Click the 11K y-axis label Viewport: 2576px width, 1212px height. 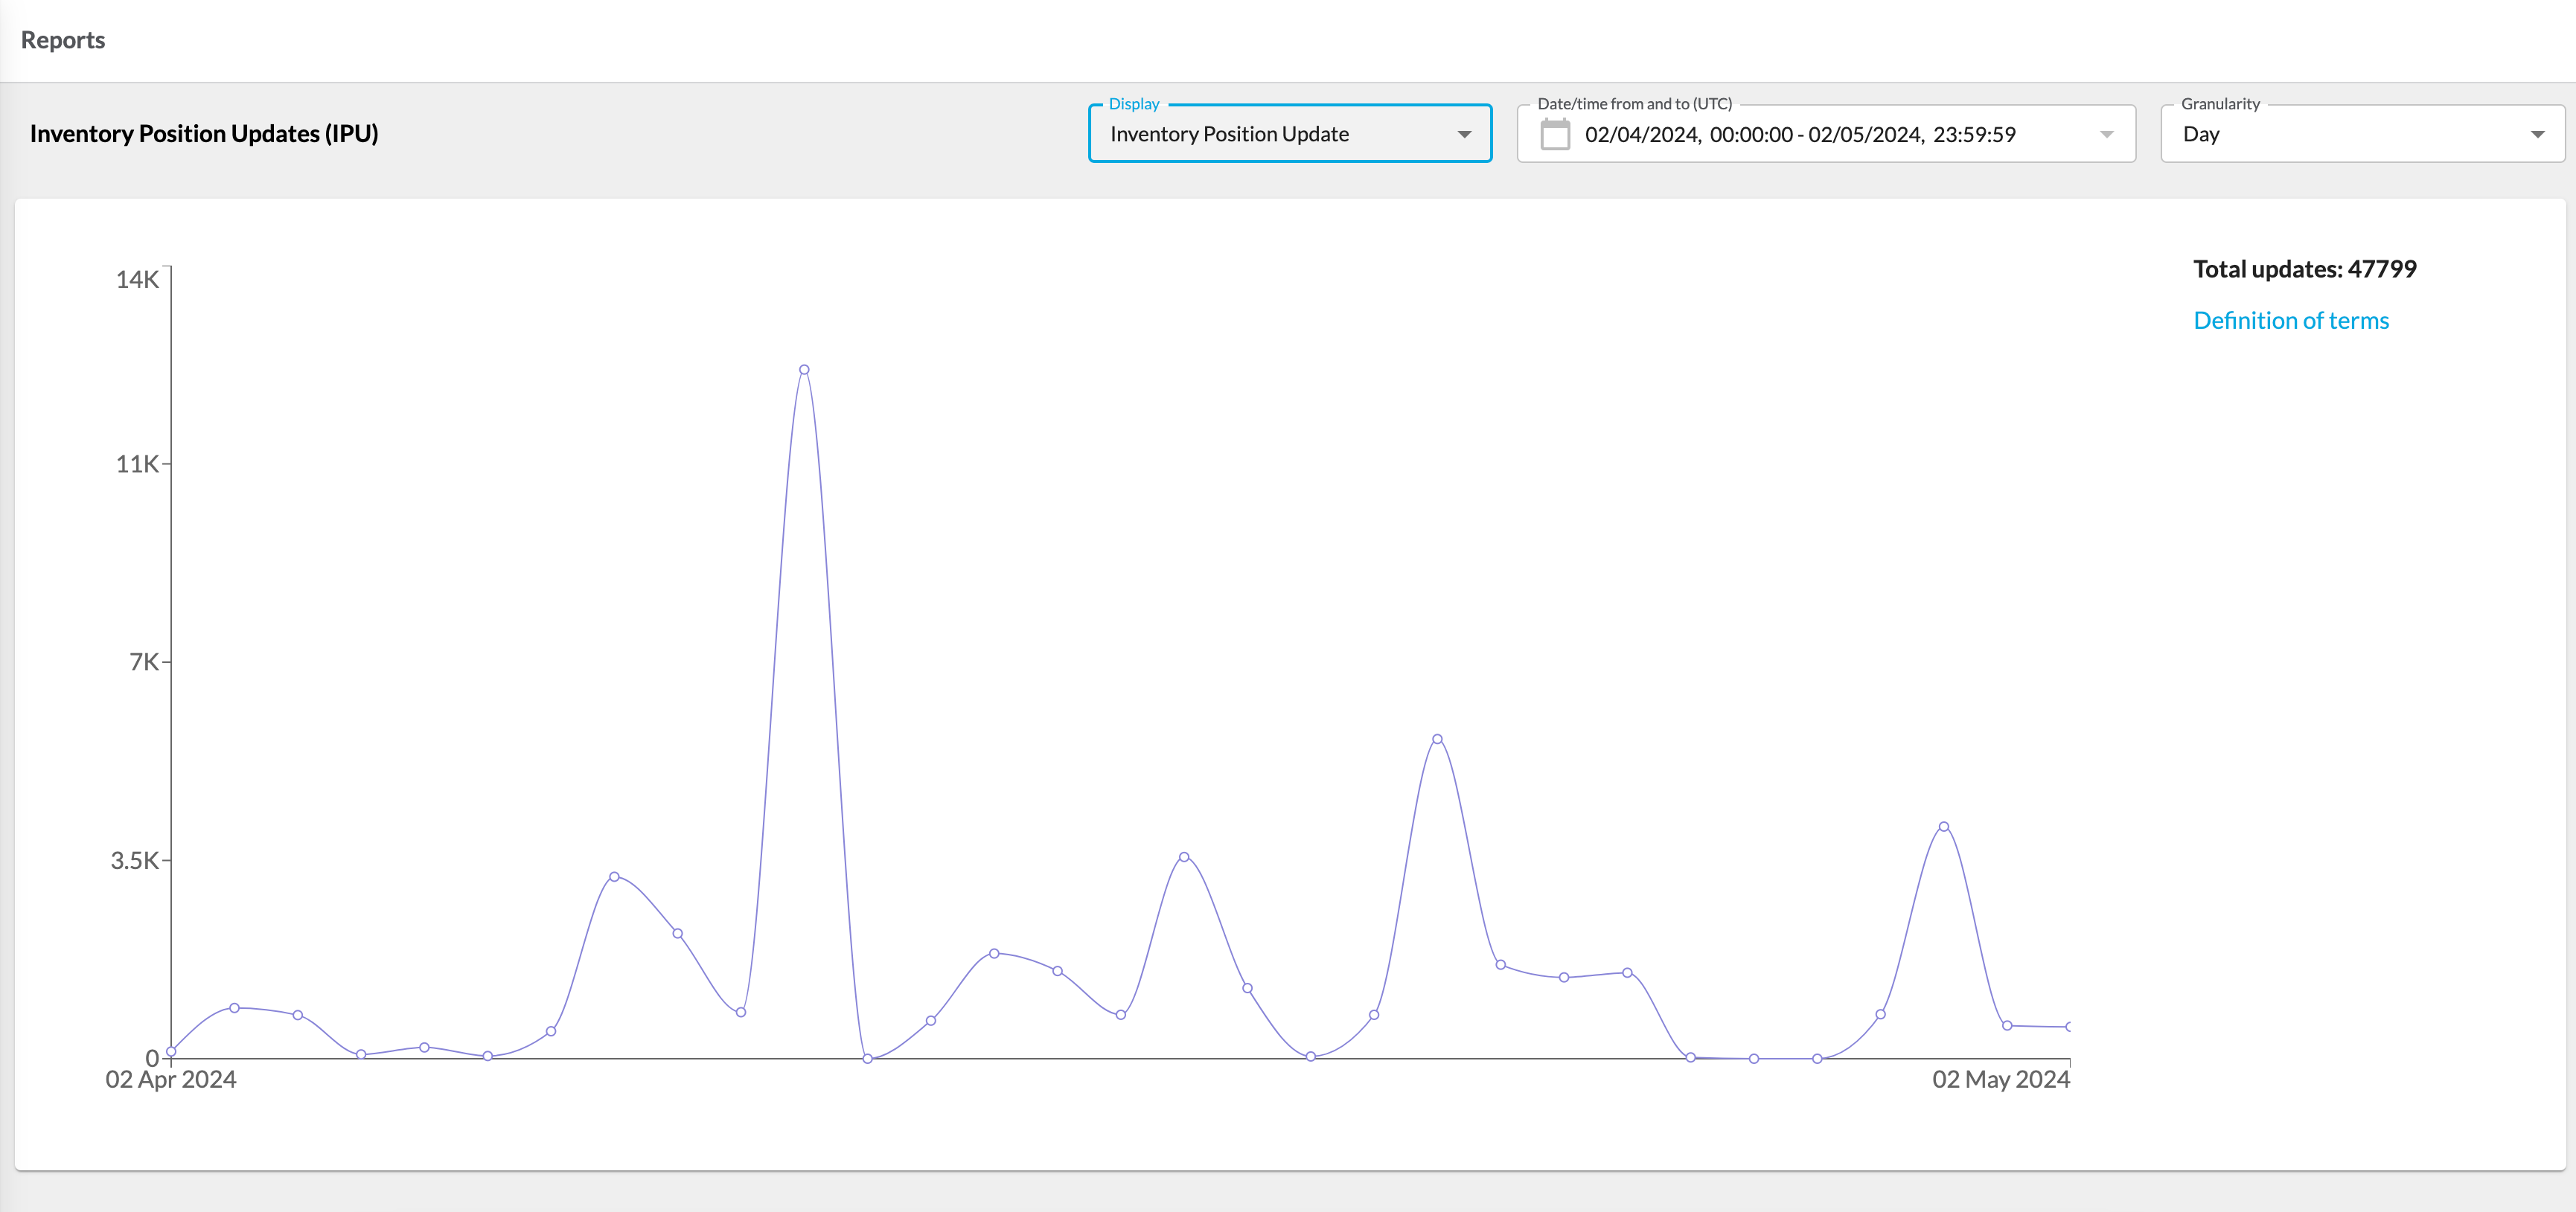pyautogui.click(x=137, y=464)
